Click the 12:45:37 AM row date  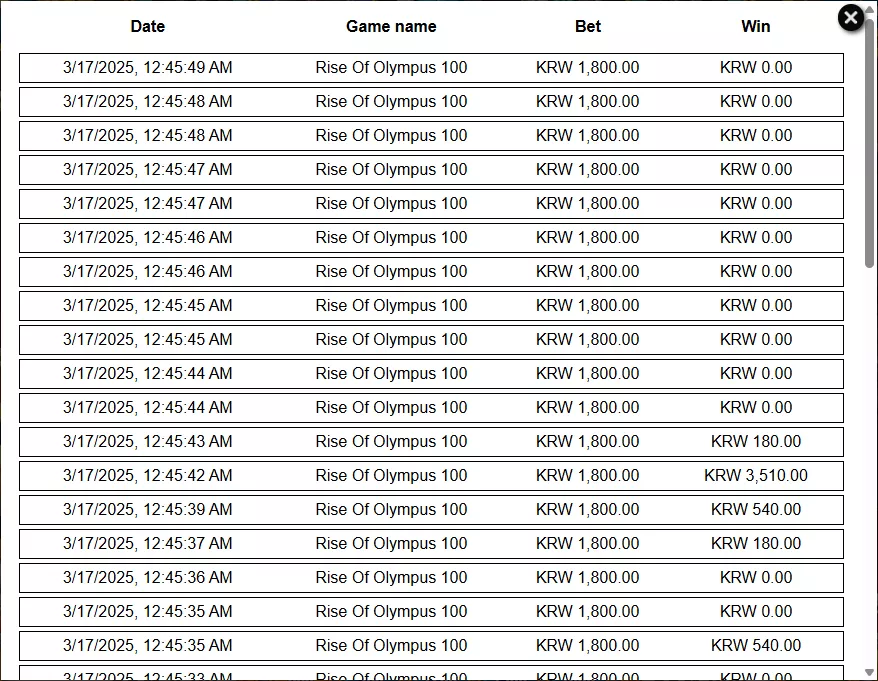click(x=148, y=543)
